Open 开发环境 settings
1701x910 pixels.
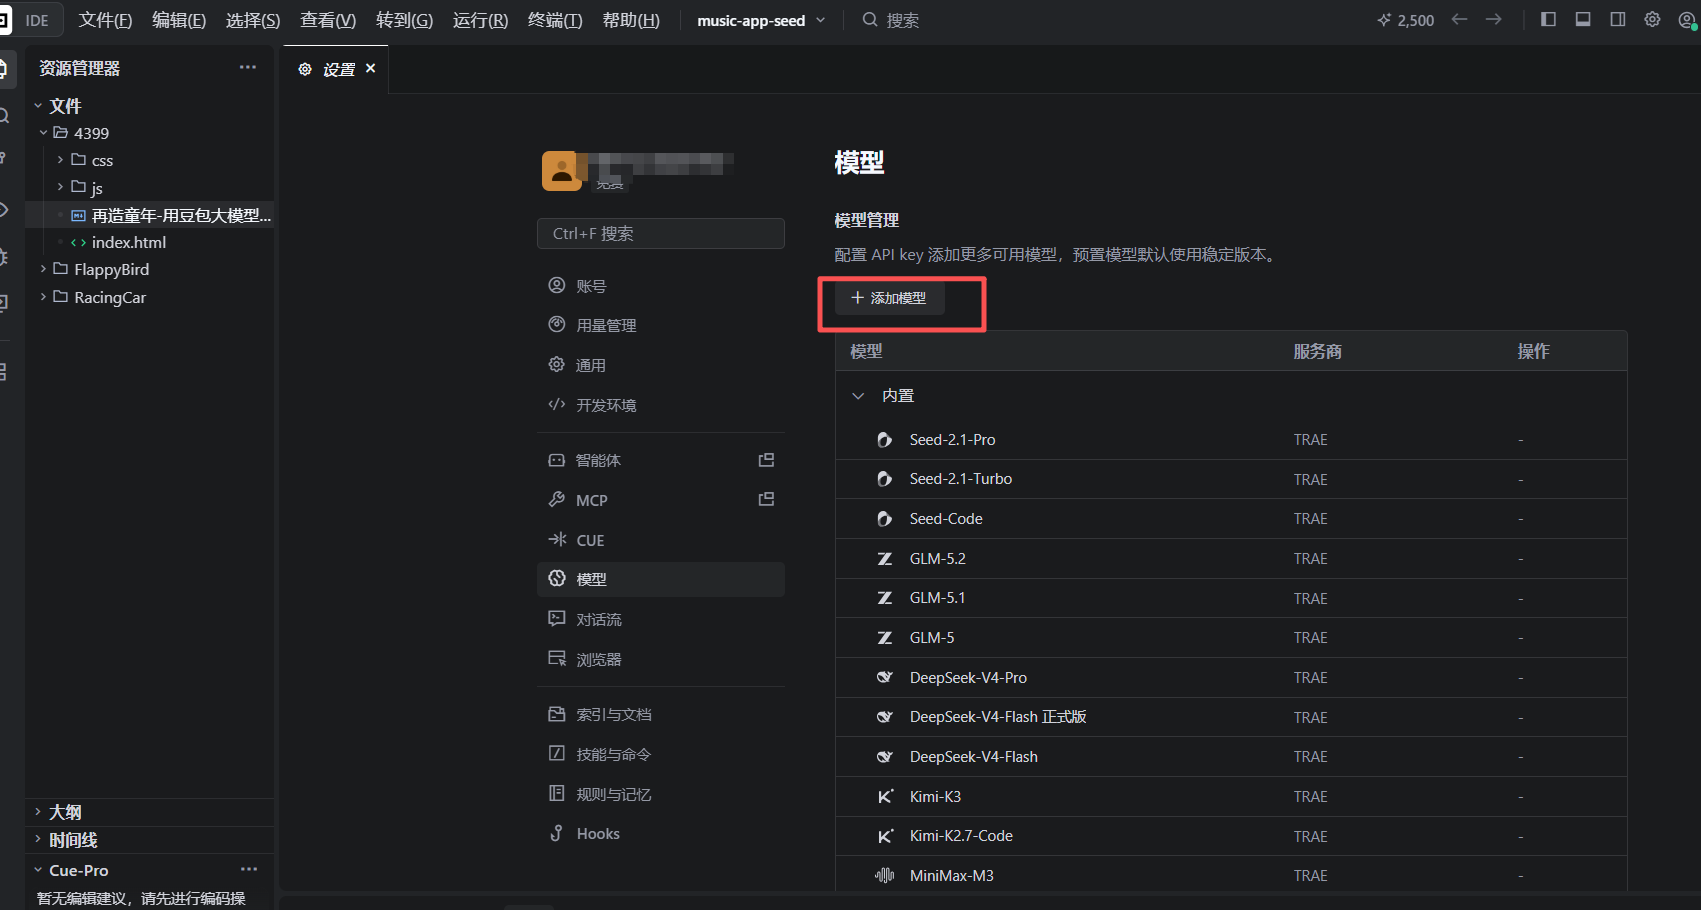[661, 405]
